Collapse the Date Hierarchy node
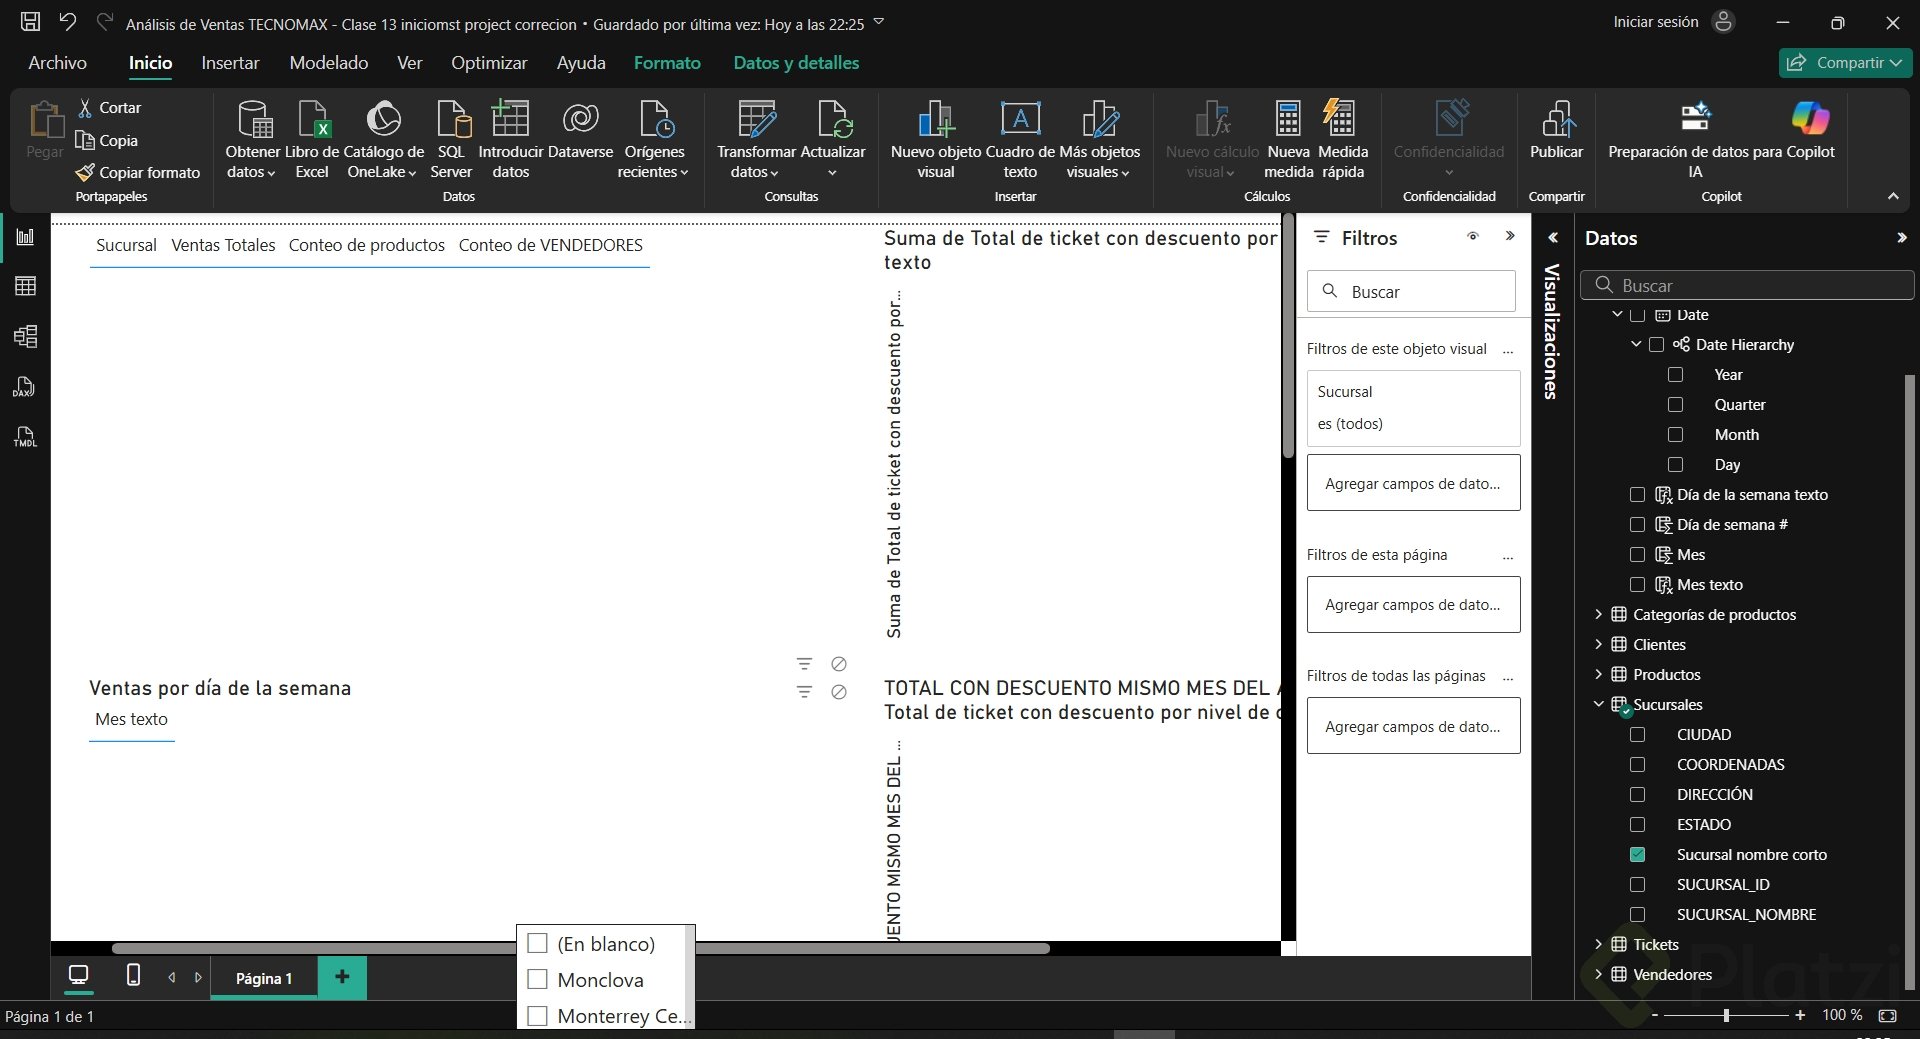Image resolution: width=1920 pixels, height=1039 pixels. [x=1636, y=345]
